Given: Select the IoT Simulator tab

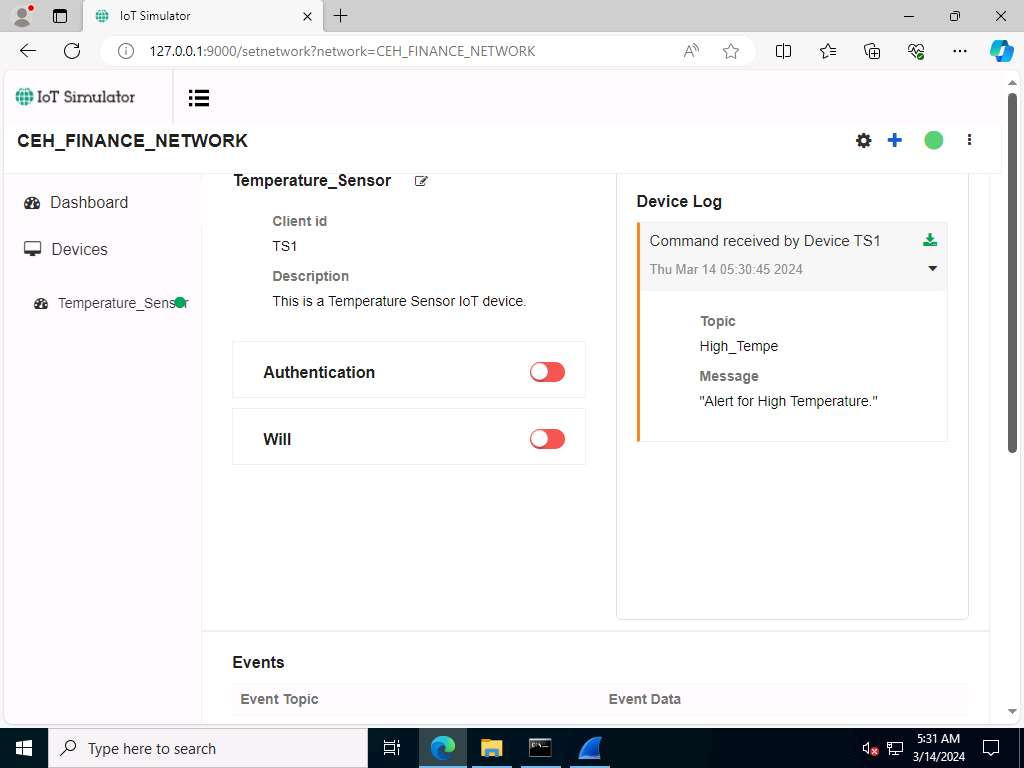Looking at the screenshot, I should (203, 16).
